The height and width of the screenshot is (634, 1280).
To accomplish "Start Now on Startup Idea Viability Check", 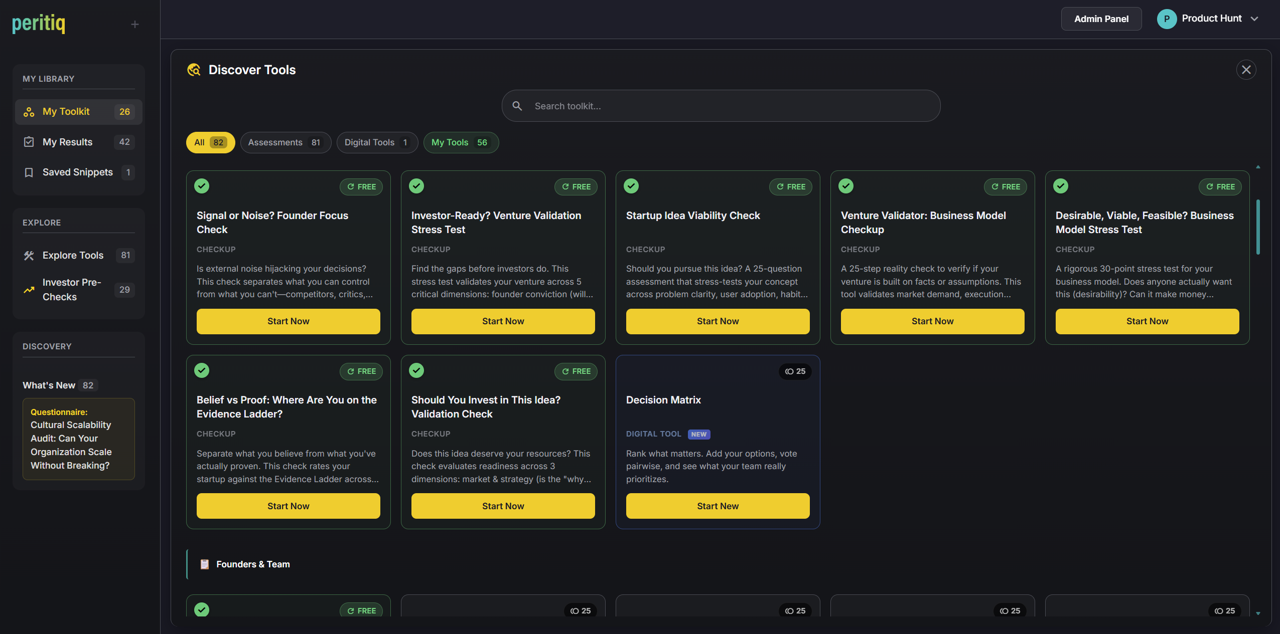I will click(718, 321).
